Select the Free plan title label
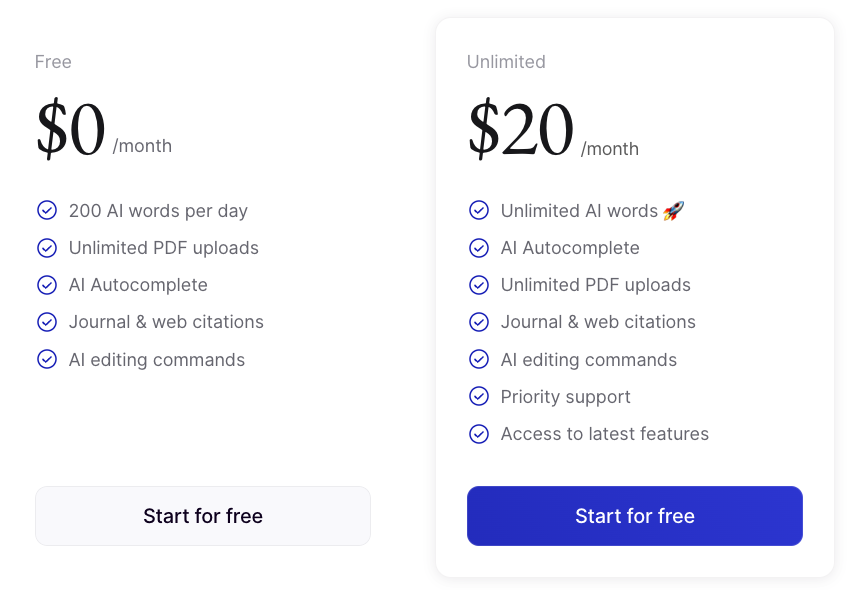Image resolution: width=857 pixels, height=590 pixels. (53, 62)
